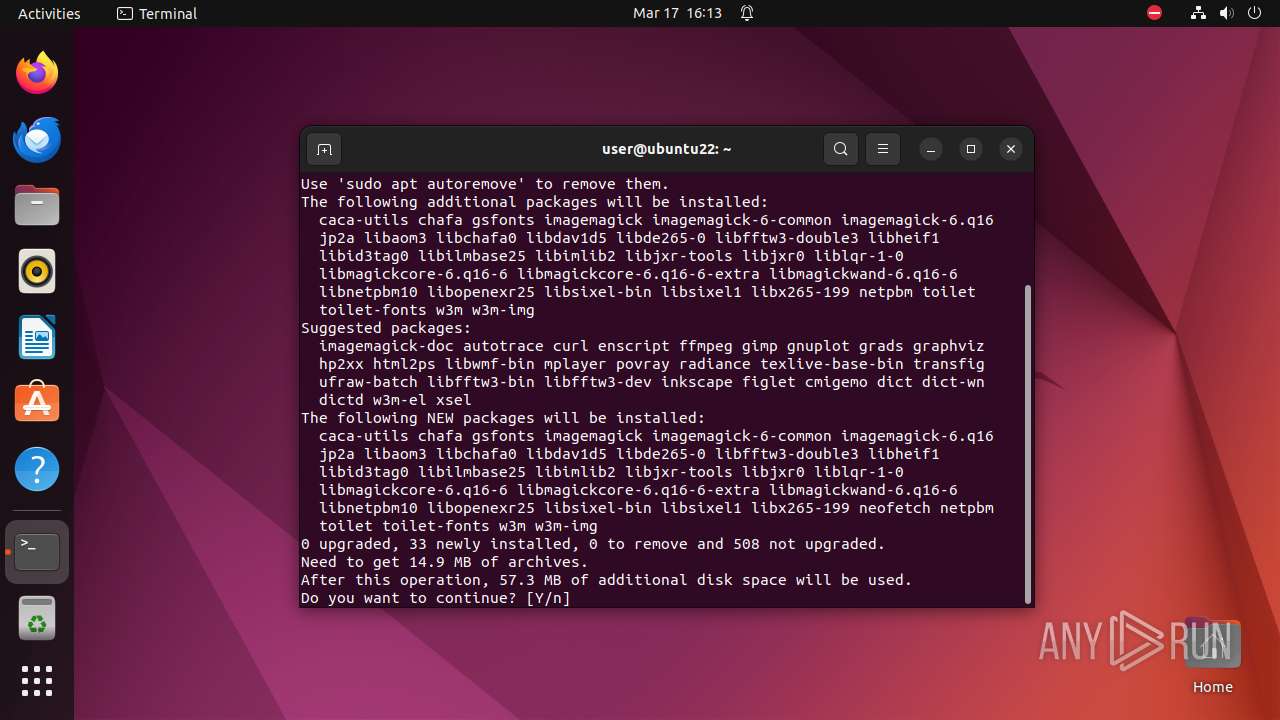
Task: Open the terminal search tool
Action: (841, 149)
